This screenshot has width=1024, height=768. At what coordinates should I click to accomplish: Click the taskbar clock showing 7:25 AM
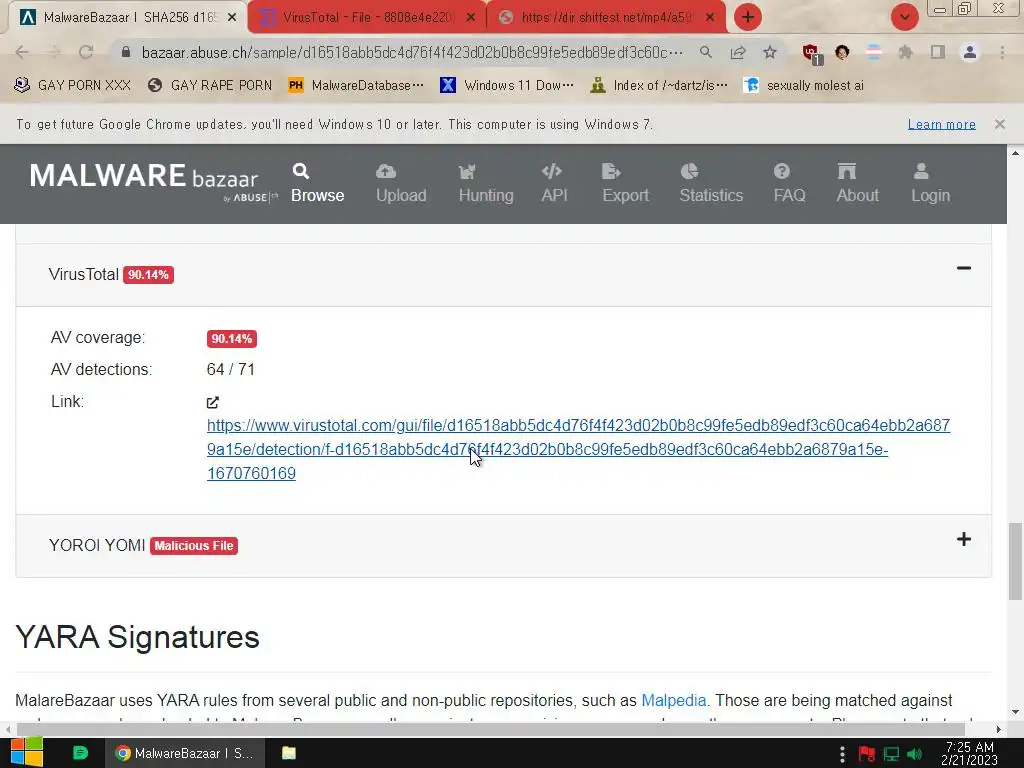(x=970, y=753)
